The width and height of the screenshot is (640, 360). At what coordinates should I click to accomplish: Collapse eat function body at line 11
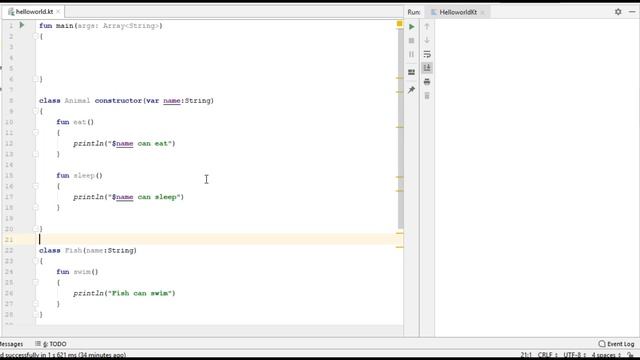coord(36,132)
